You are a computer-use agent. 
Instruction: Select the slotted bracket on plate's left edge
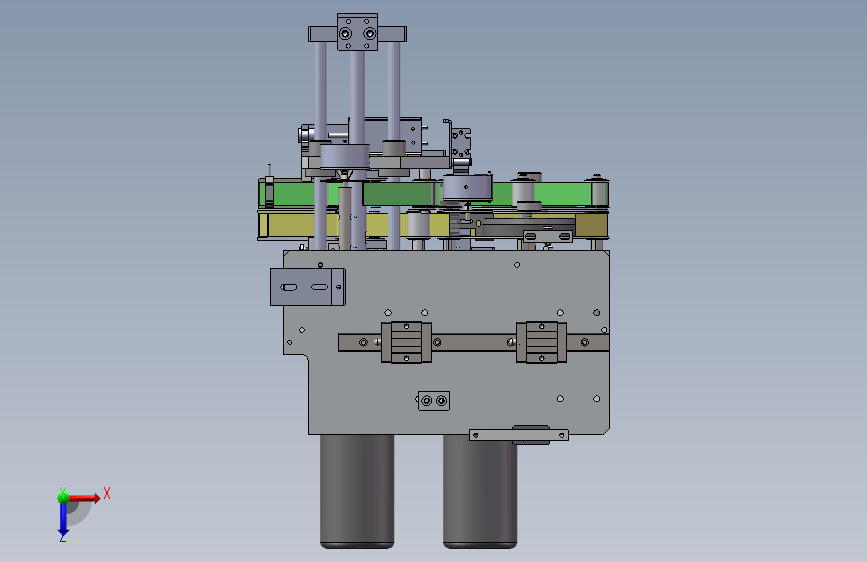coord(308,287)
